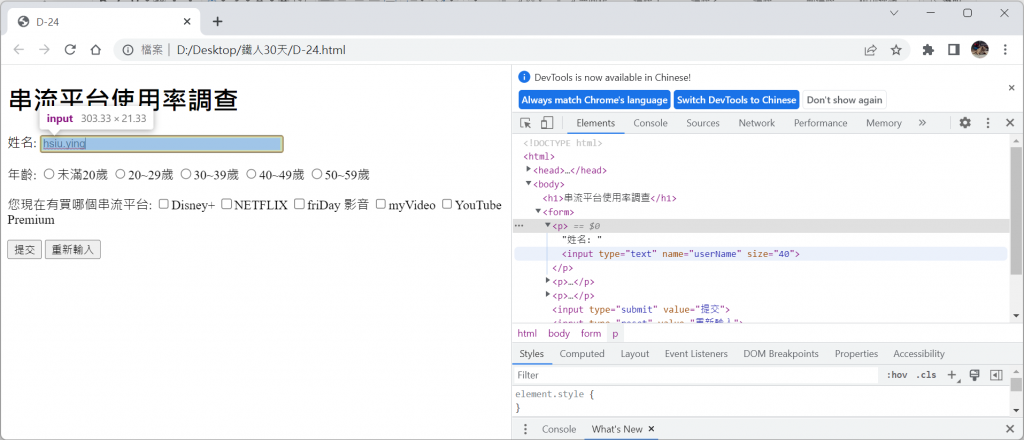
Task: Collapse the body element node
Action: click(x=528, y=183)
